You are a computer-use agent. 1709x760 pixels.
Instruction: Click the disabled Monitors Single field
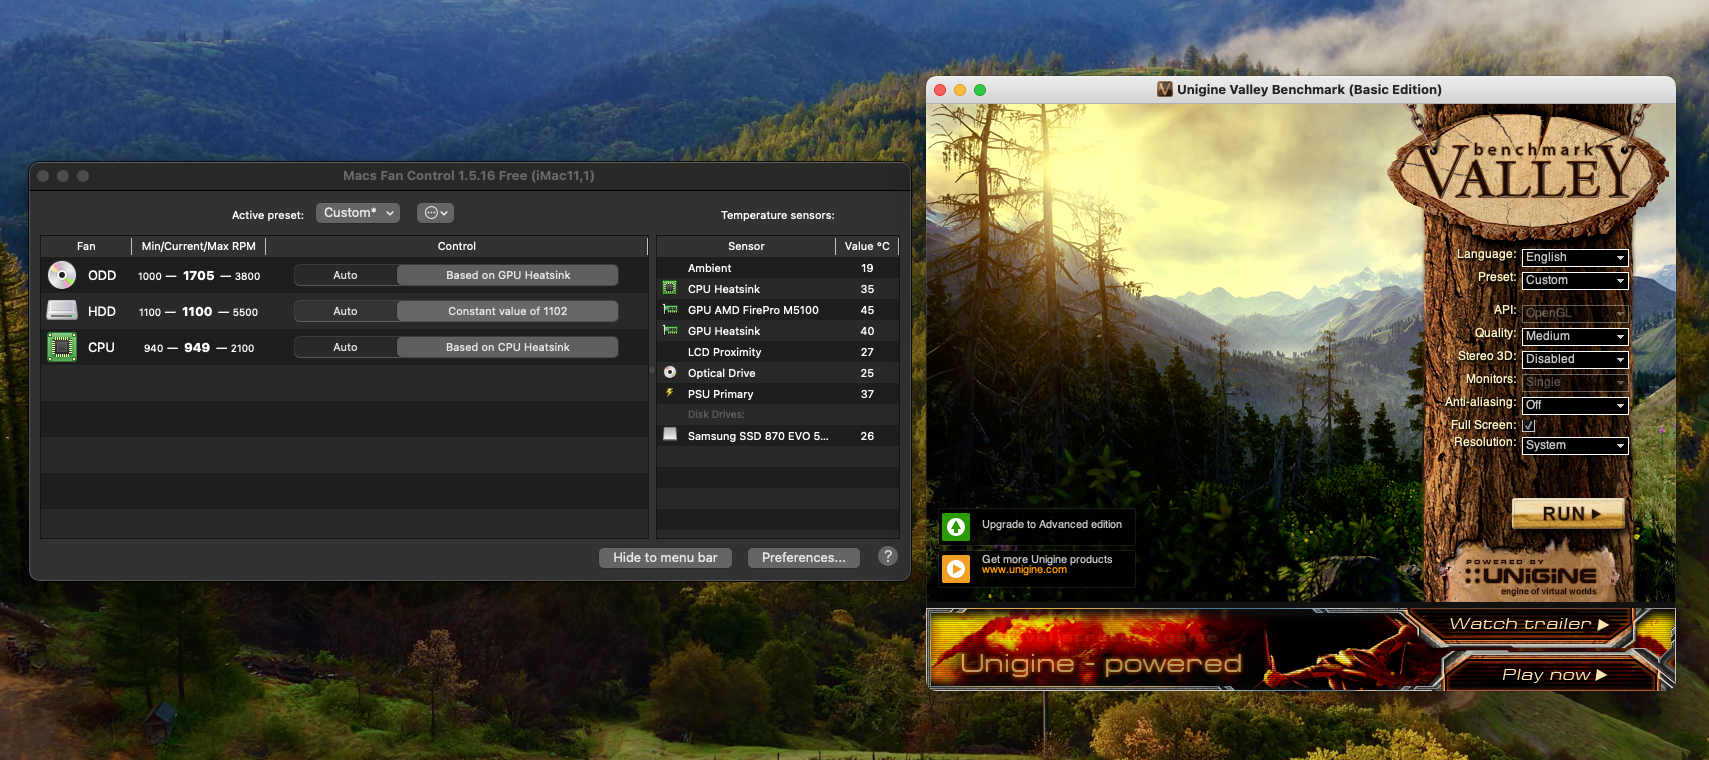1575,382
